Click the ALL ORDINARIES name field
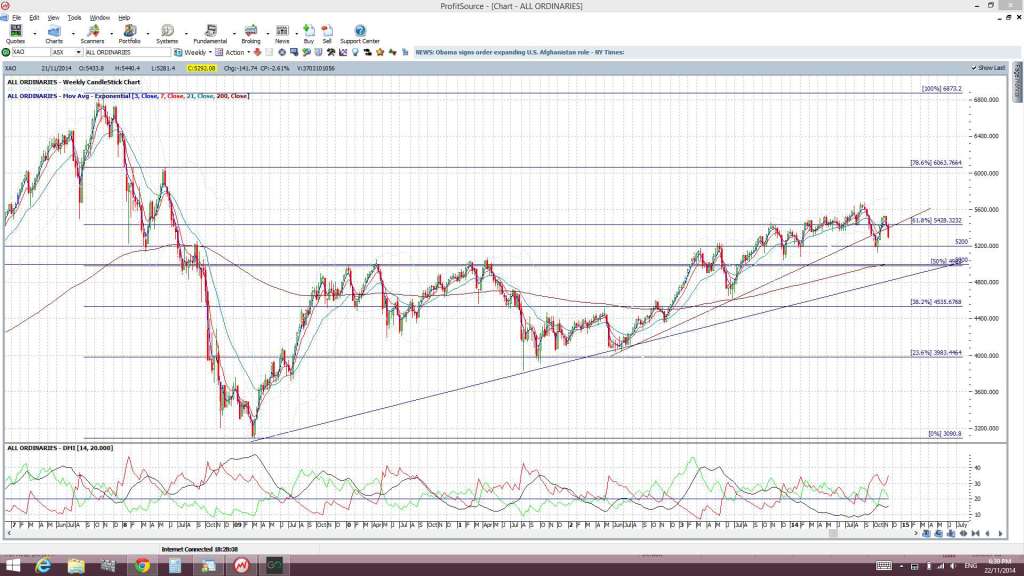This screenshot has width=1024, height=576. (x=128, y=52)
